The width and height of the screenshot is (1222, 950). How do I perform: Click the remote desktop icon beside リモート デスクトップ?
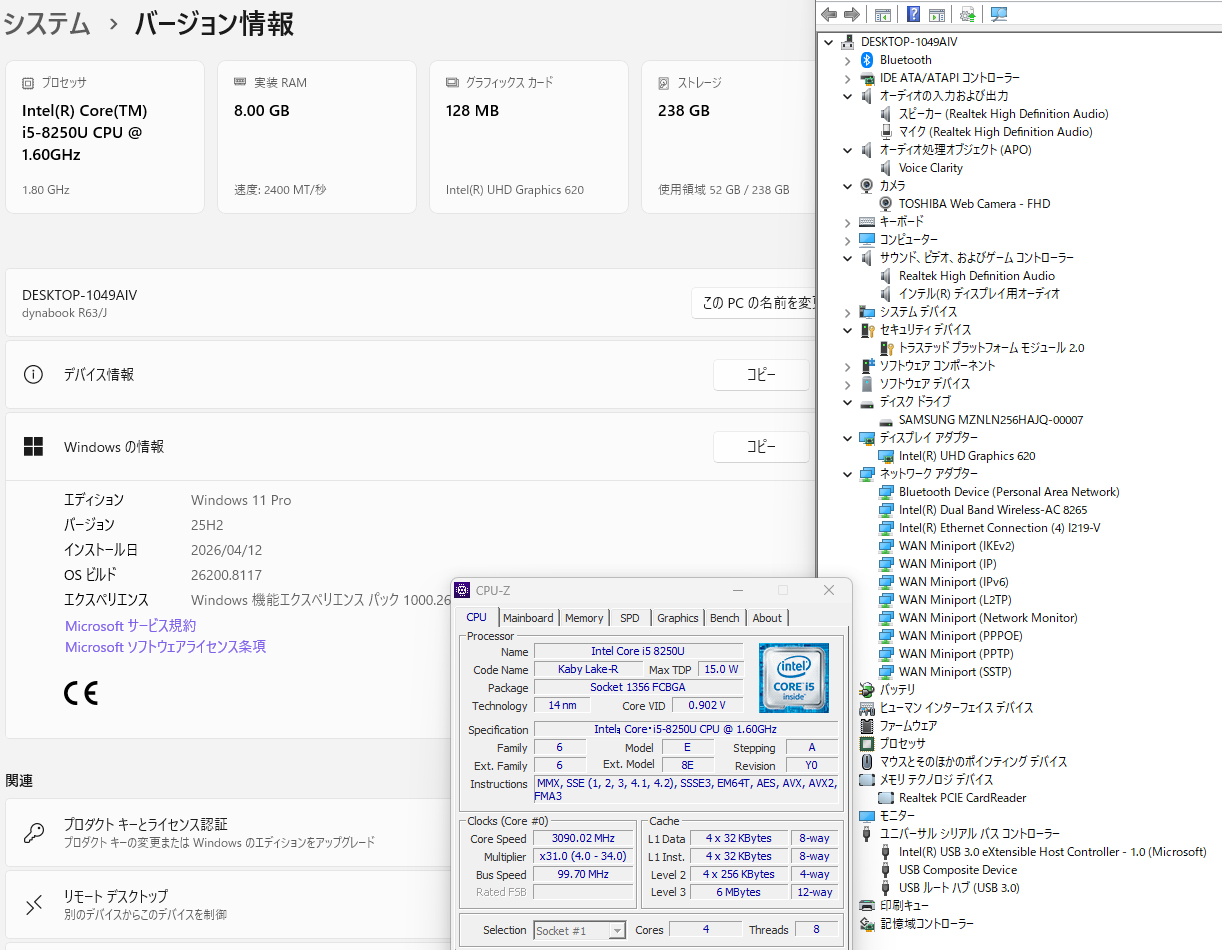pyautogui.click(x=34, y=905)
